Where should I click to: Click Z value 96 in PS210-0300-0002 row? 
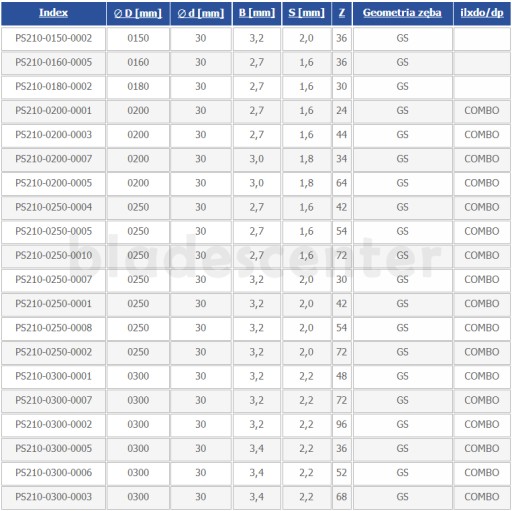click(342, 424)
